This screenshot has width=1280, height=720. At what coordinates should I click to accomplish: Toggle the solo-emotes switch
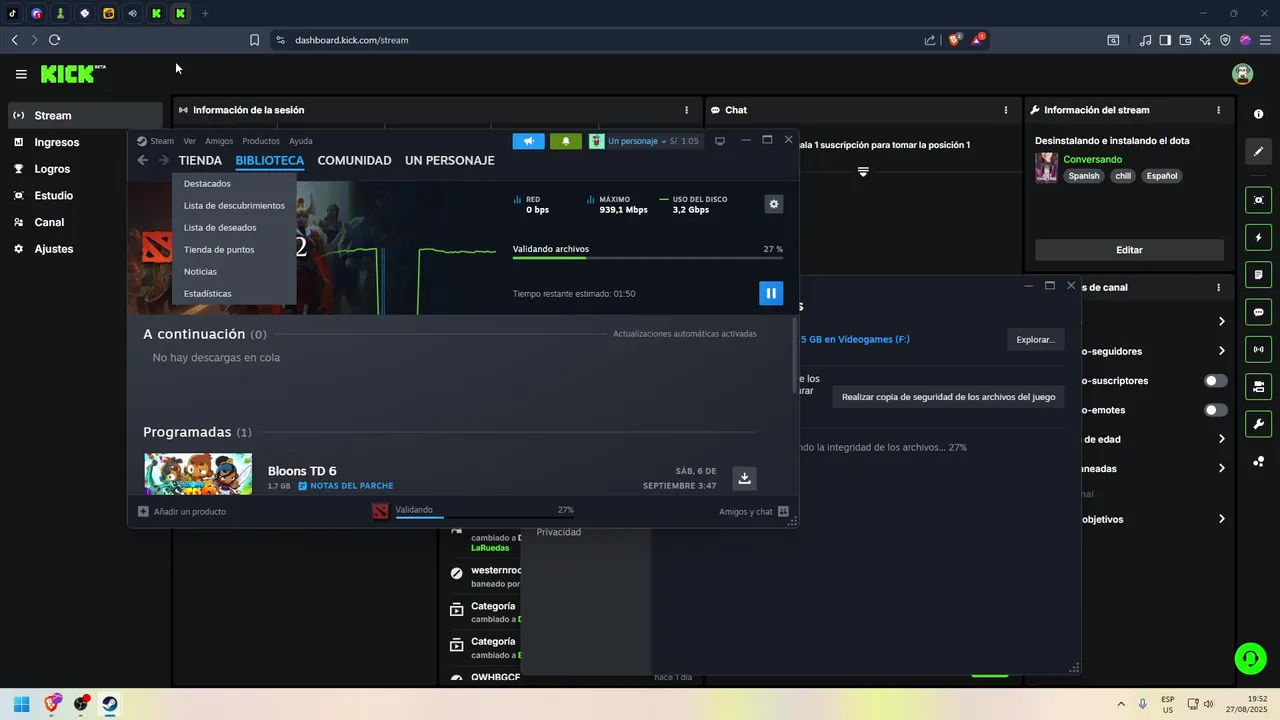[1216, 410]
